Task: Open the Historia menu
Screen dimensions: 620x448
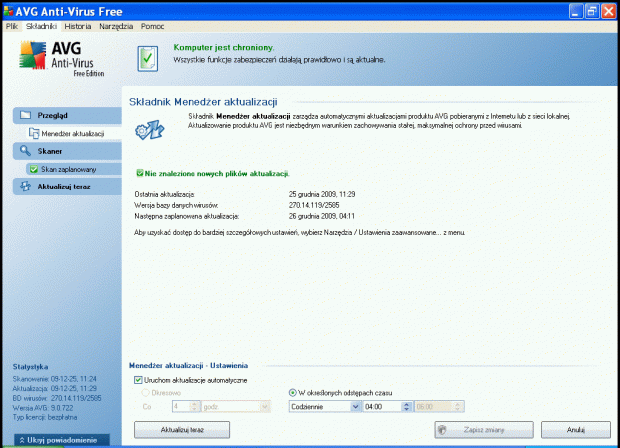Action: (x=78, y=26)
